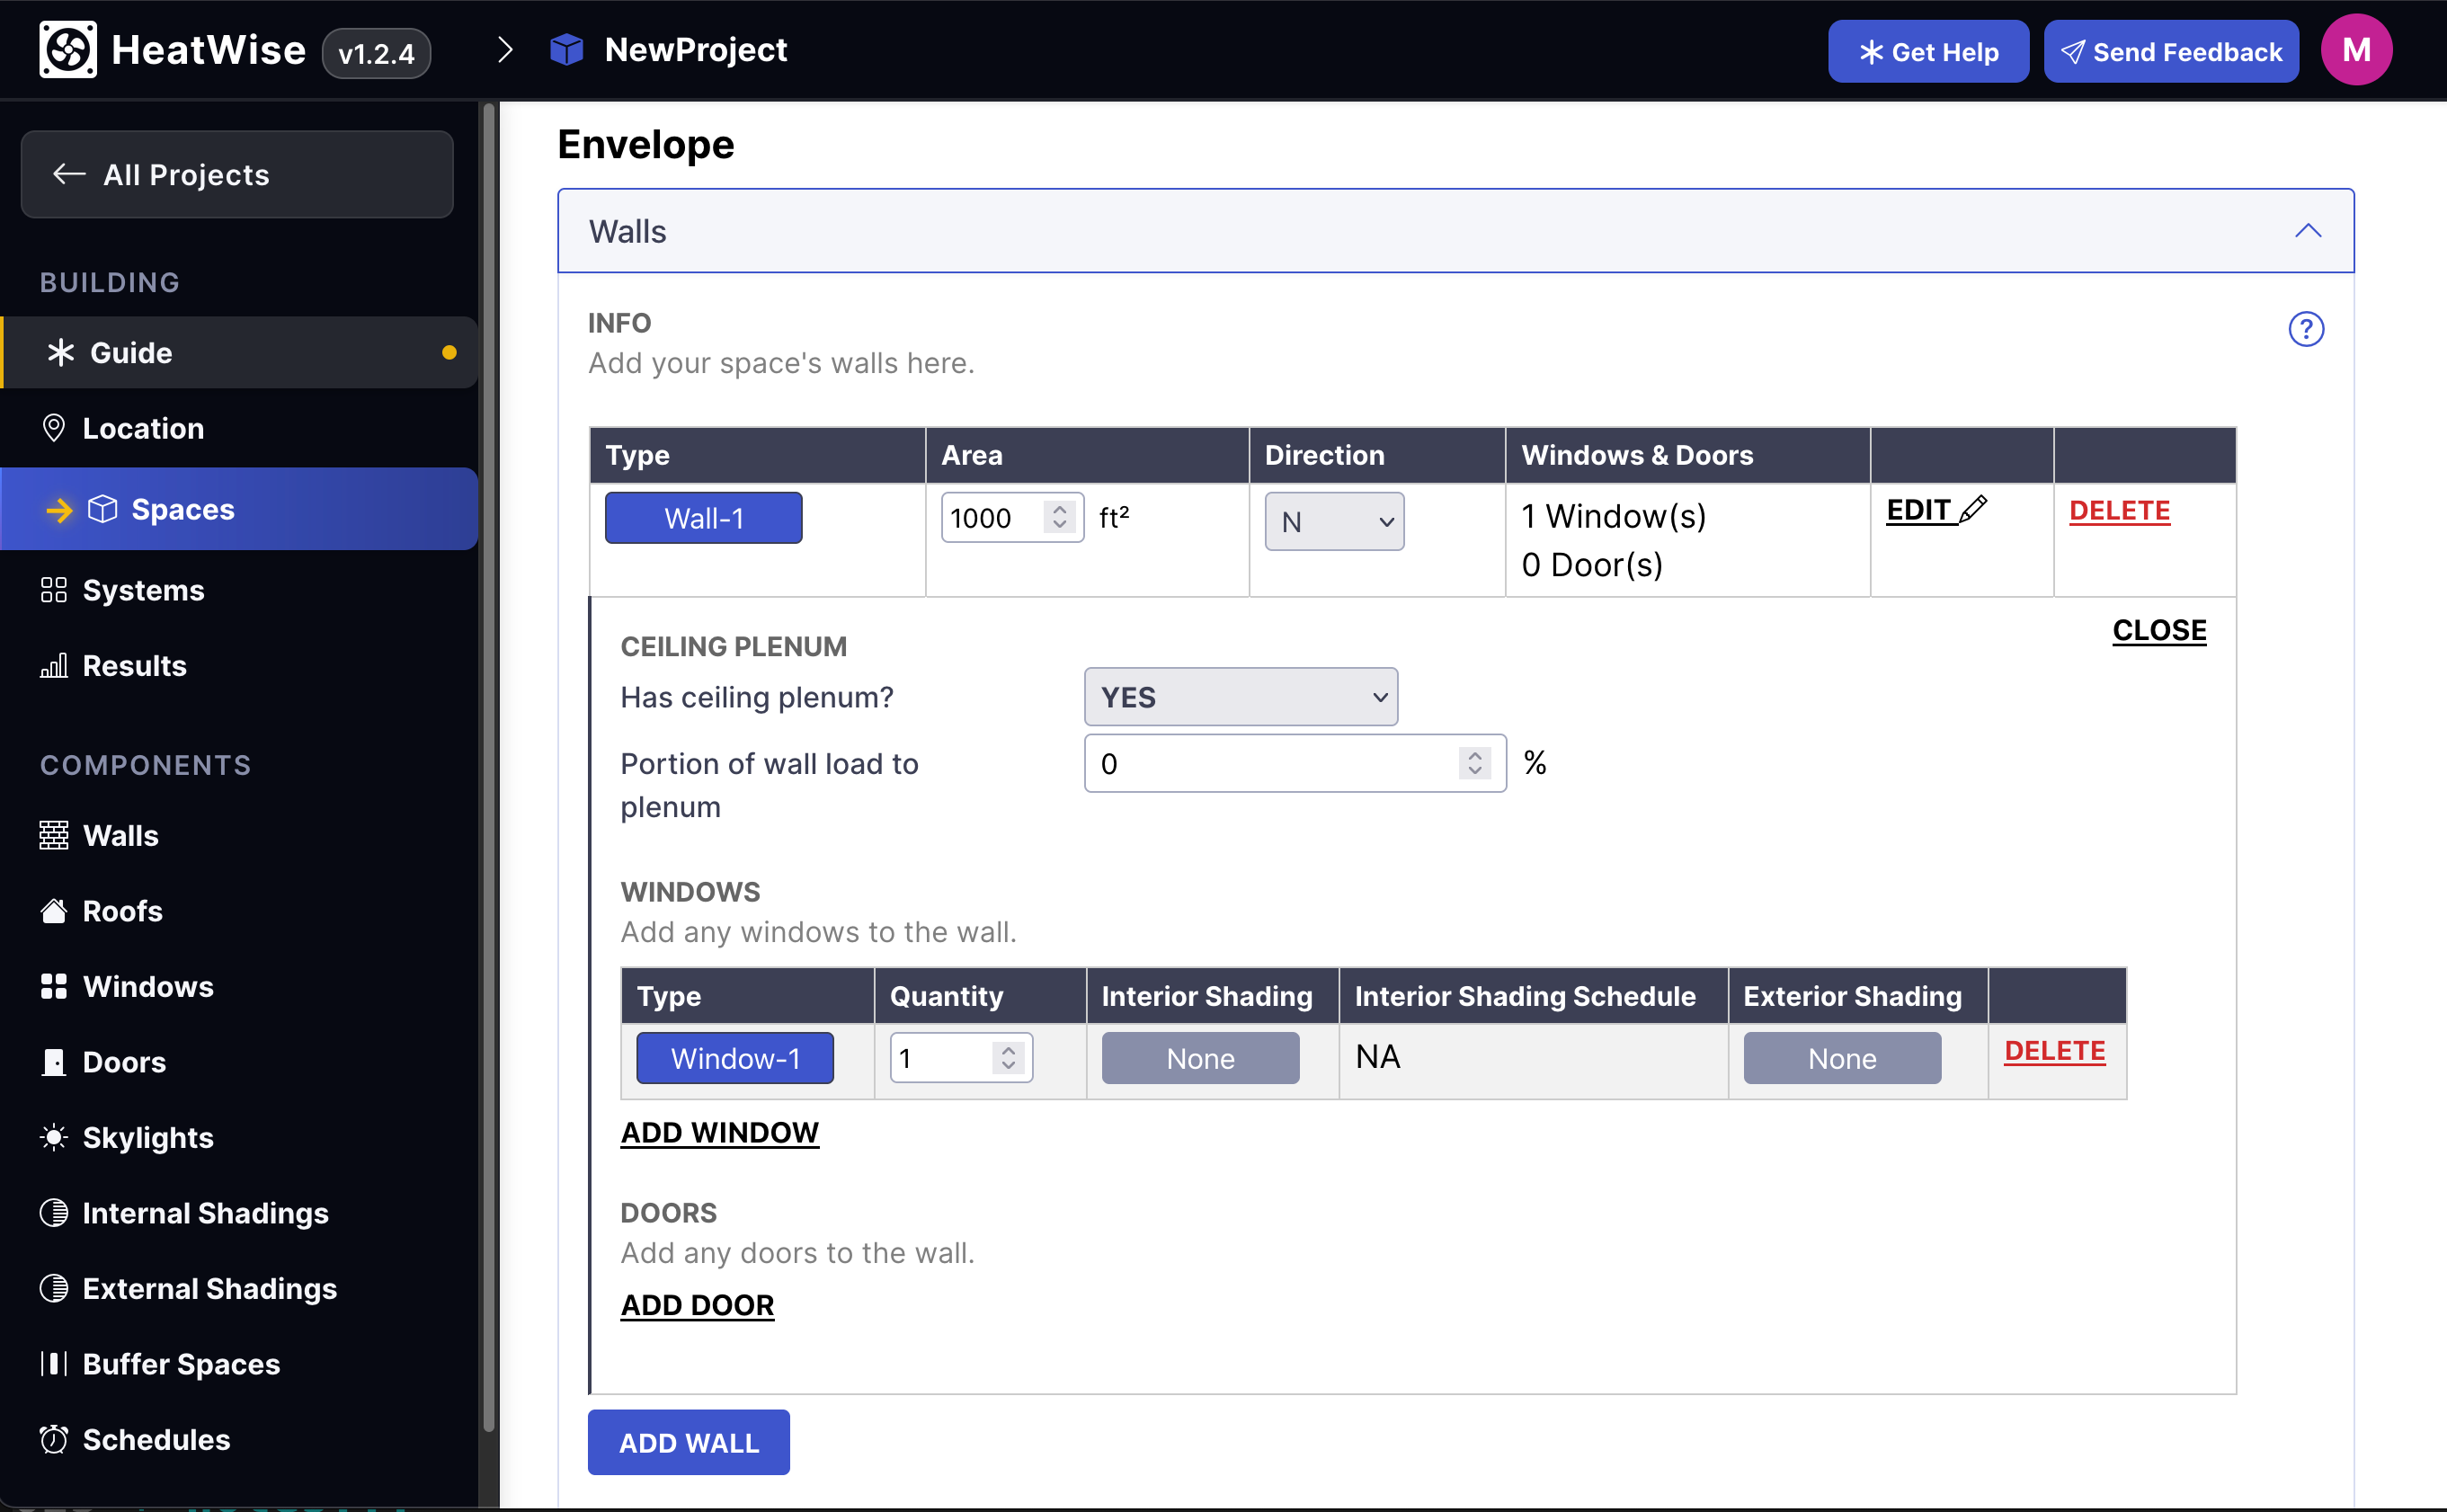Viewport: 2447px width, 1512px height.
Task: Click the back arrow in All Projects
Action: (x=69, y=174)
